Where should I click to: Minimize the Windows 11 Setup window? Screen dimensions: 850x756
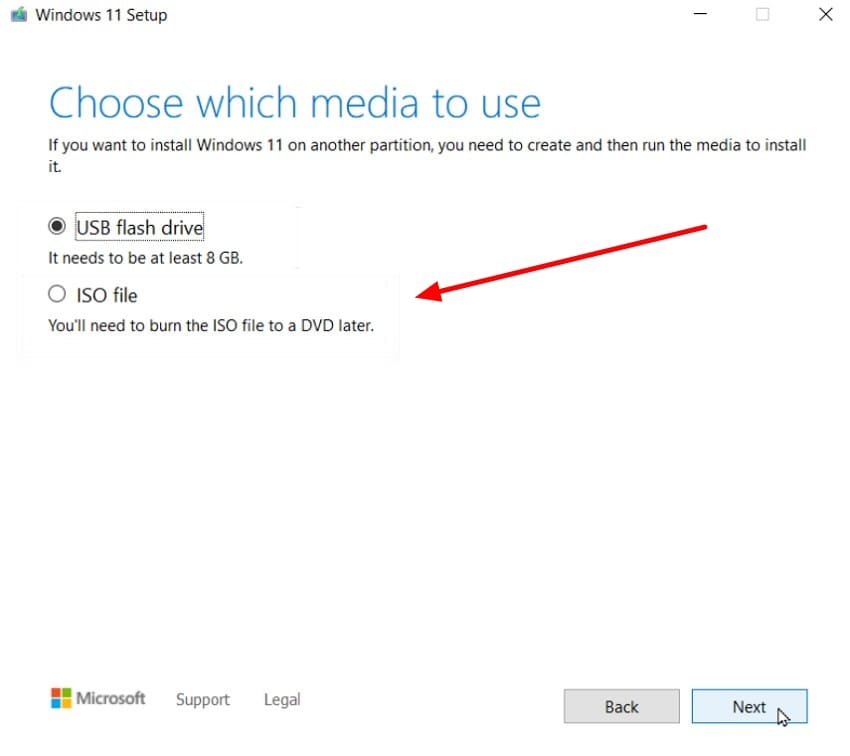[700, 14]
